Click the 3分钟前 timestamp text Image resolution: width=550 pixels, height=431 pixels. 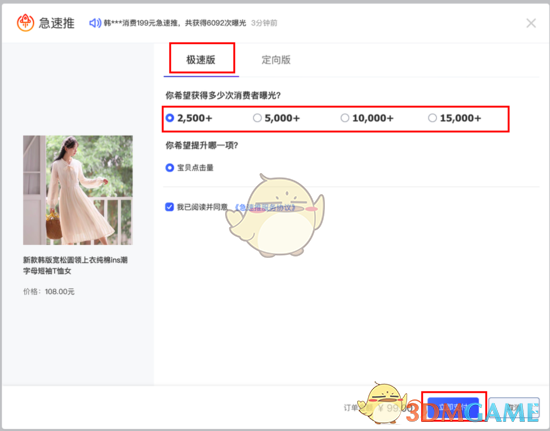[264, 23]
